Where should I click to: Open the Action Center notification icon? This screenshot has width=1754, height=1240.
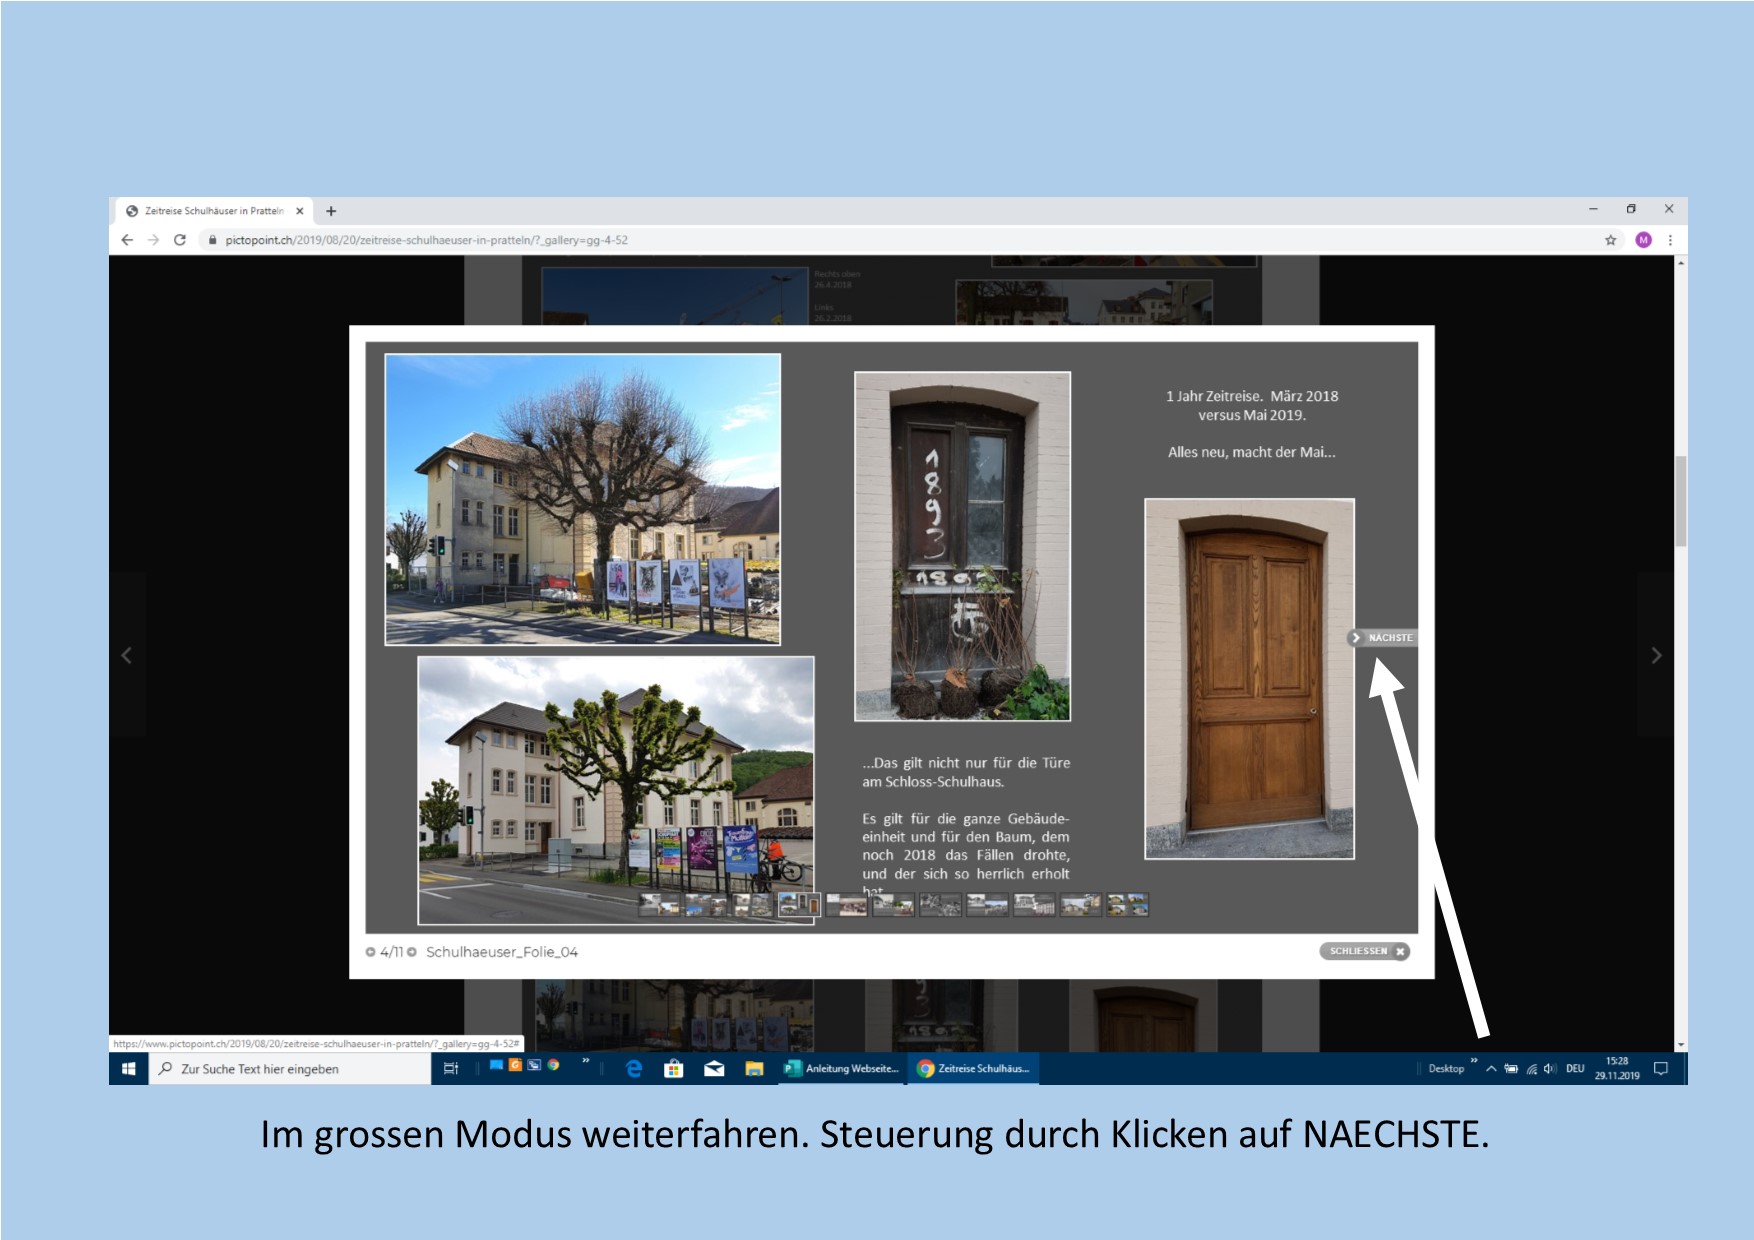[x=1661, y=1069]
